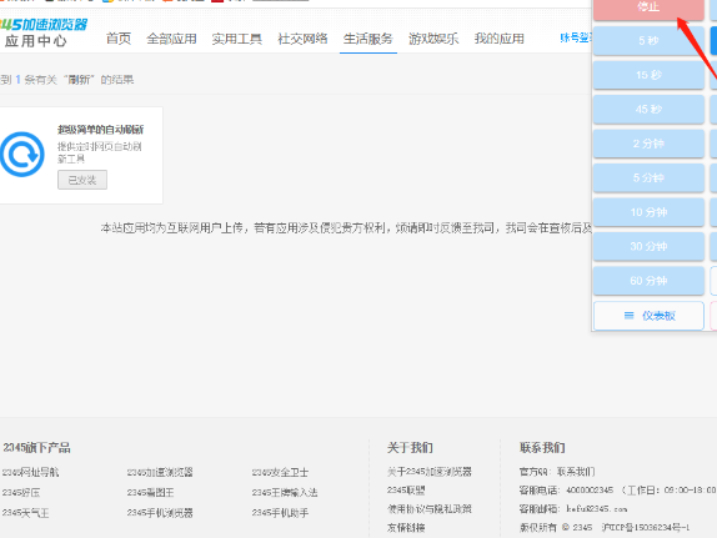Open 2345安全卫士 footer link
717x538 pixels.
point(280,472)
